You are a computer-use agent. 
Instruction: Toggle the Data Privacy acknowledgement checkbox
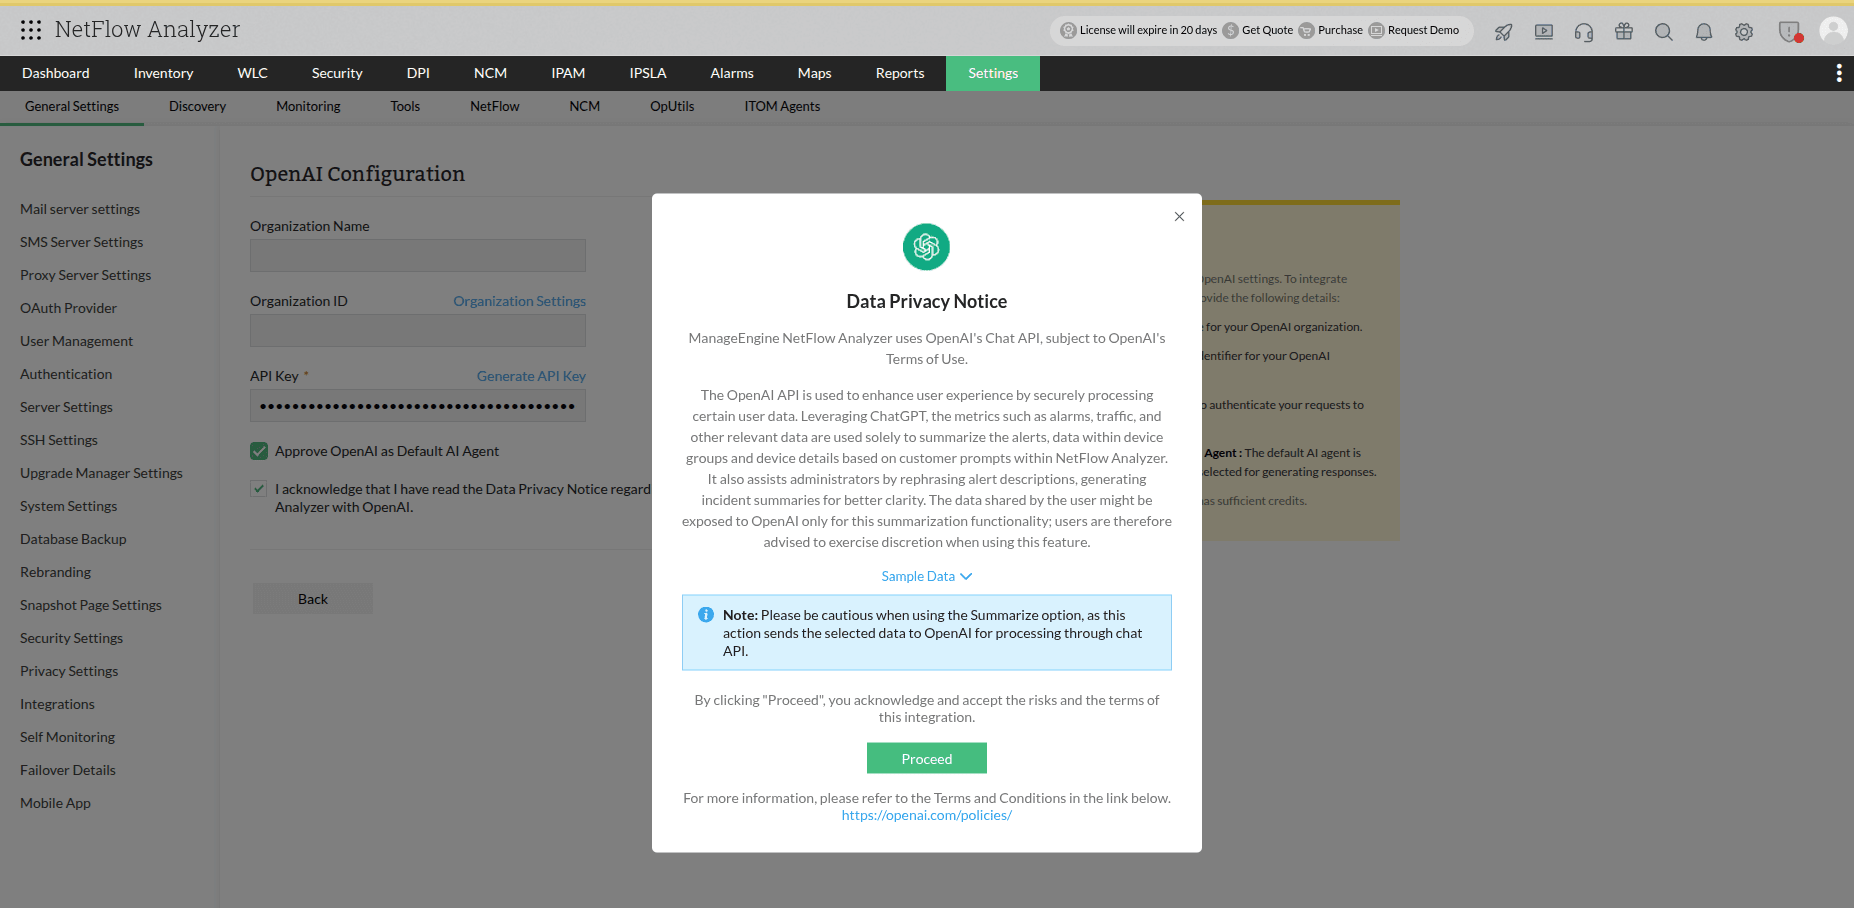[x=259, y=489]
